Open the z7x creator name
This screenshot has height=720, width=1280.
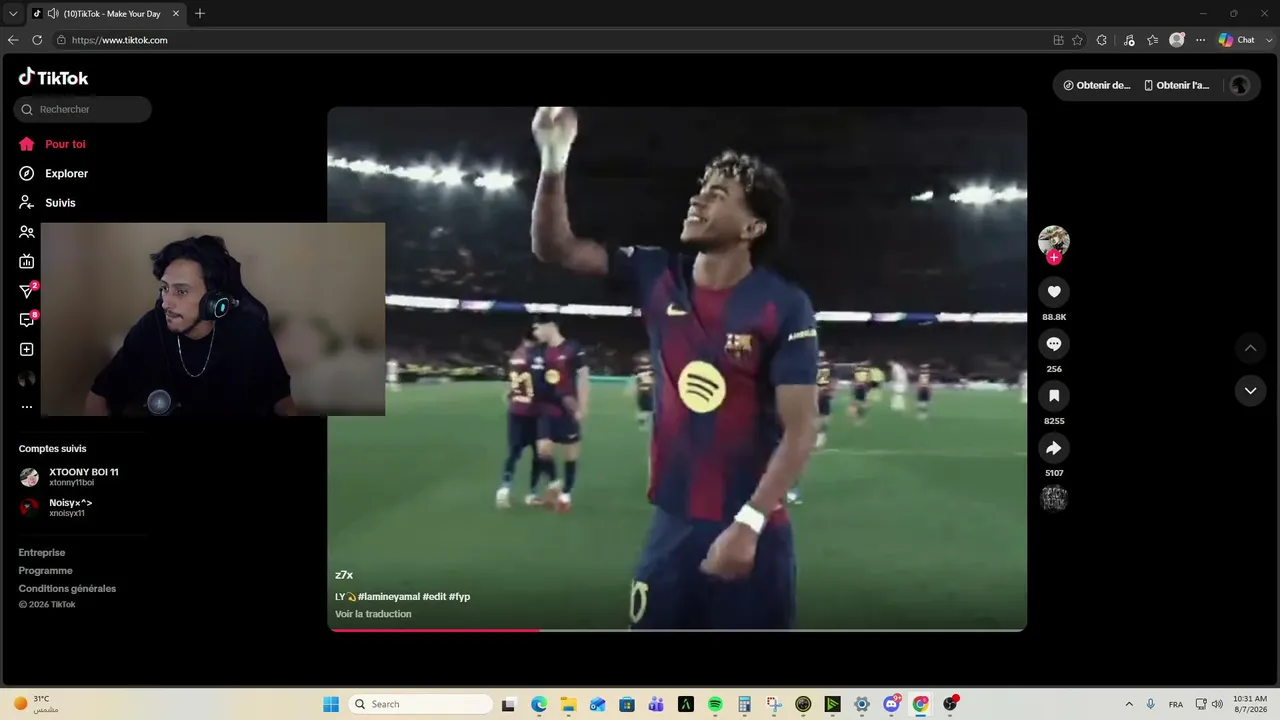344,575
